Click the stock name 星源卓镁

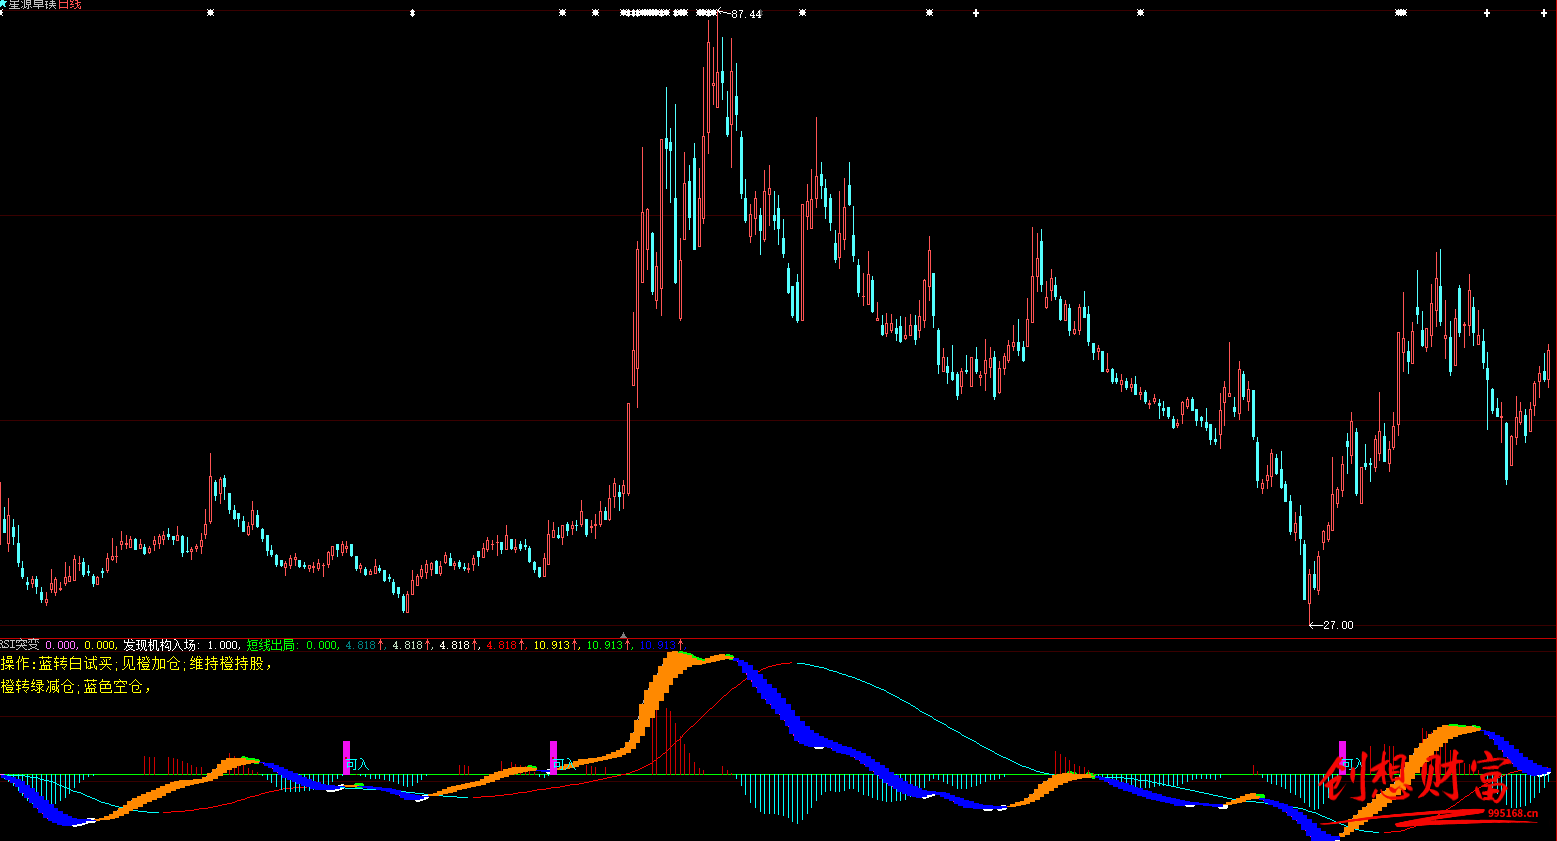point(33,4)
